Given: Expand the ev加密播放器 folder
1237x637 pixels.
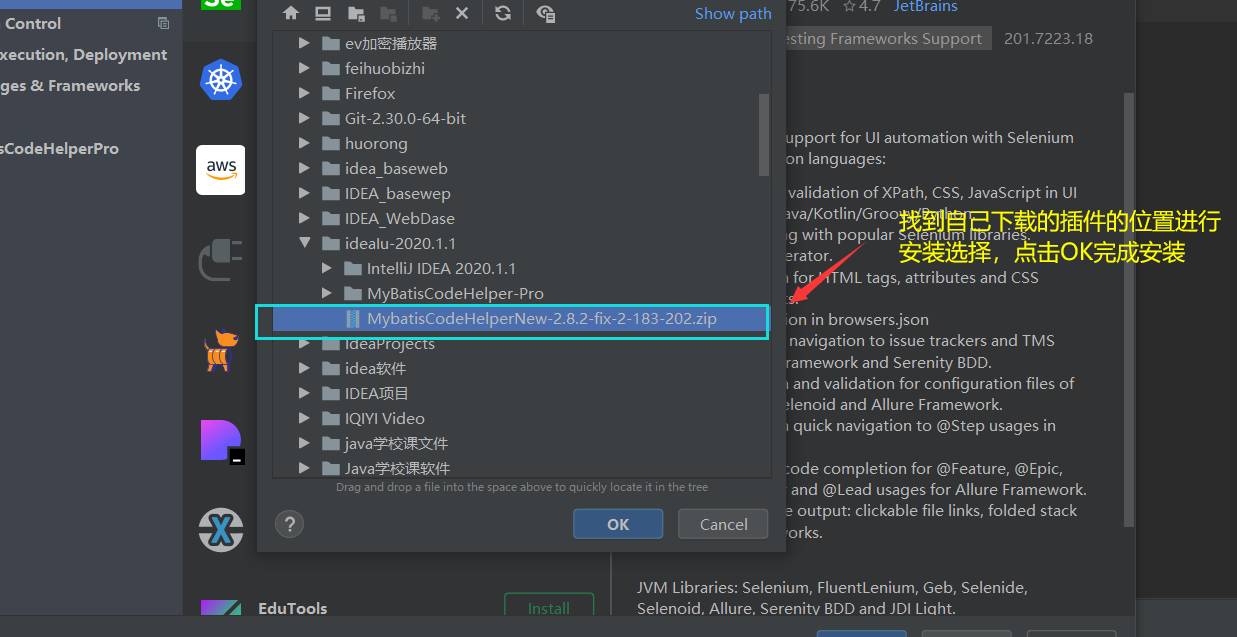Looking at the screenshot, I should pos(305,44).
